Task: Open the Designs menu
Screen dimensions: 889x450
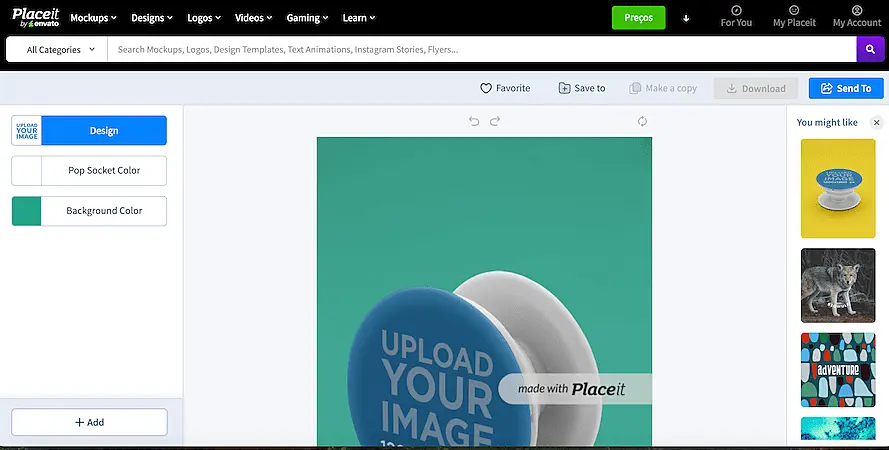Action: (x=151, y=18)
